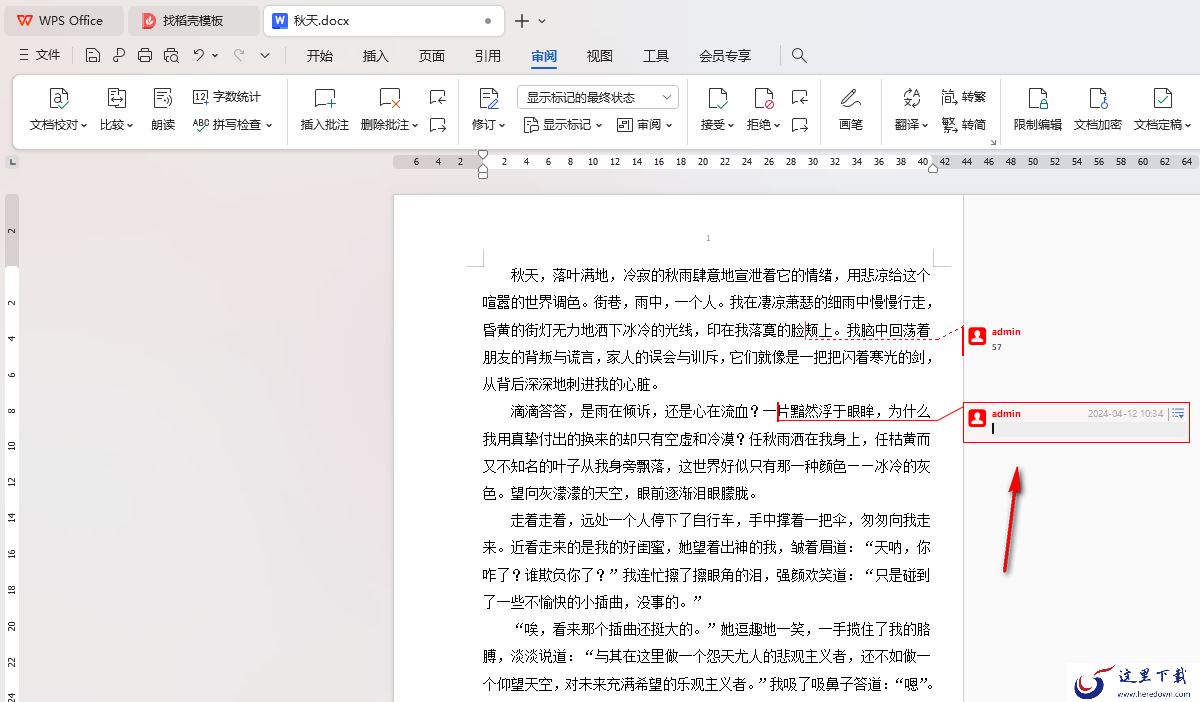Screen dimensions: 1200x702
Task: Click inside the active admin comment text field
Action: (x=1087, y=429)
